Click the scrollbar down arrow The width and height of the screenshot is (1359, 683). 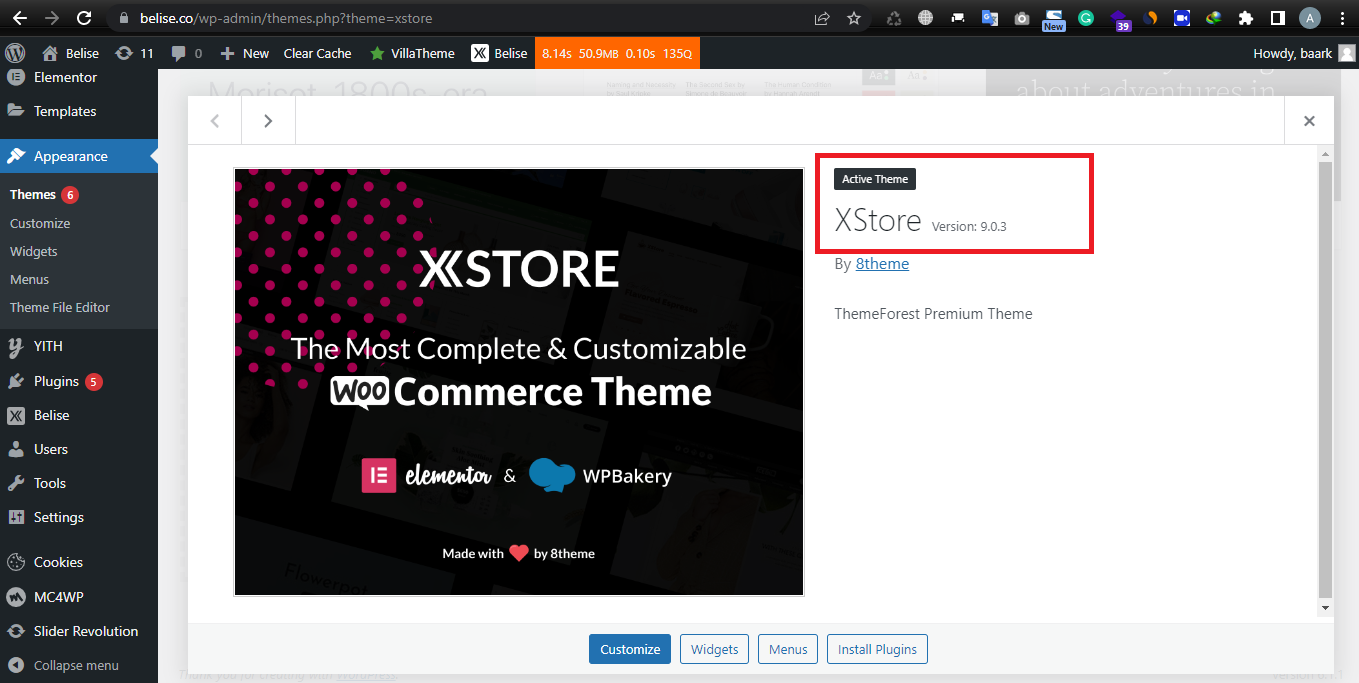(1326, 607)
